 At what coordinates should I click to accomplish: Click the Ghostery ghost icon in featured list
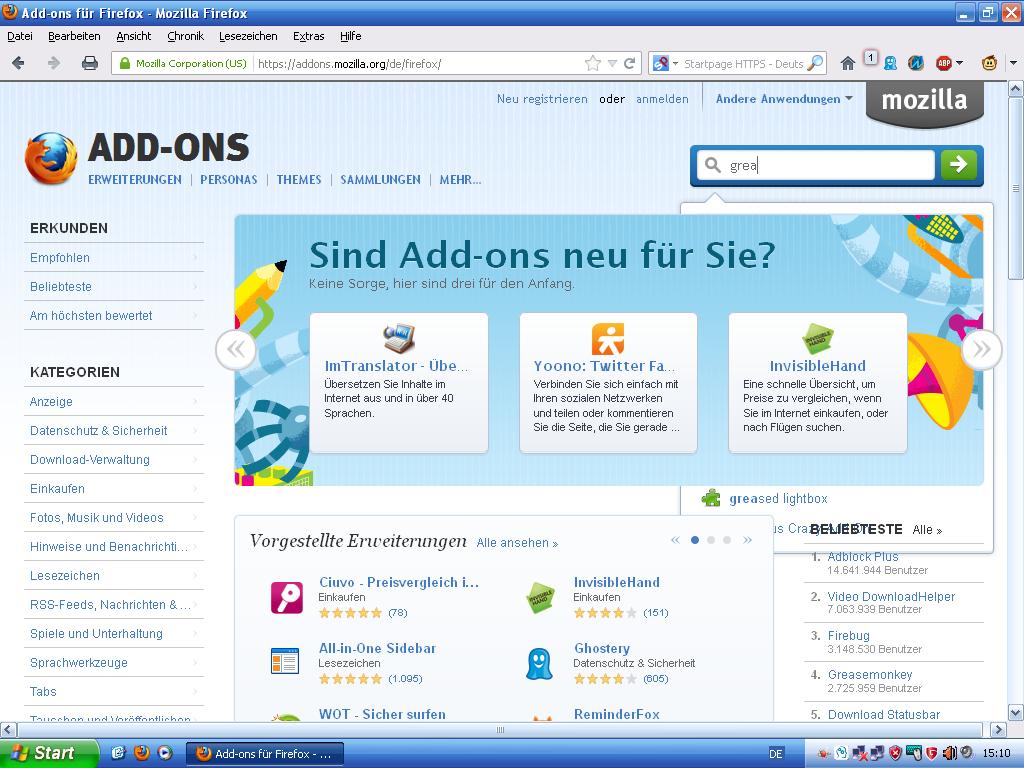(539, 664)
